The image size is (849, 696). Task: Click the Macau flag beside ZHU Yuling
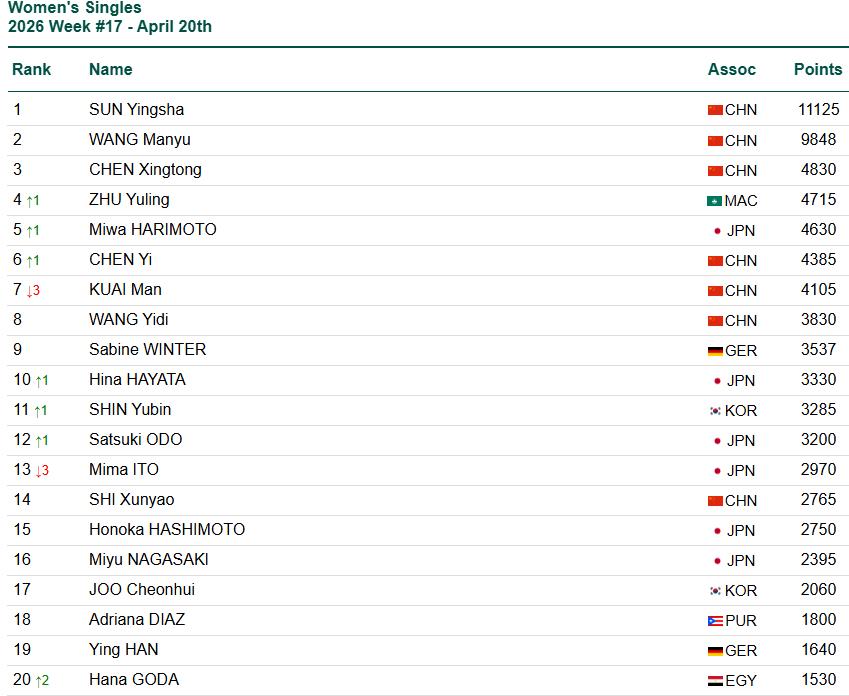point(714,201)
